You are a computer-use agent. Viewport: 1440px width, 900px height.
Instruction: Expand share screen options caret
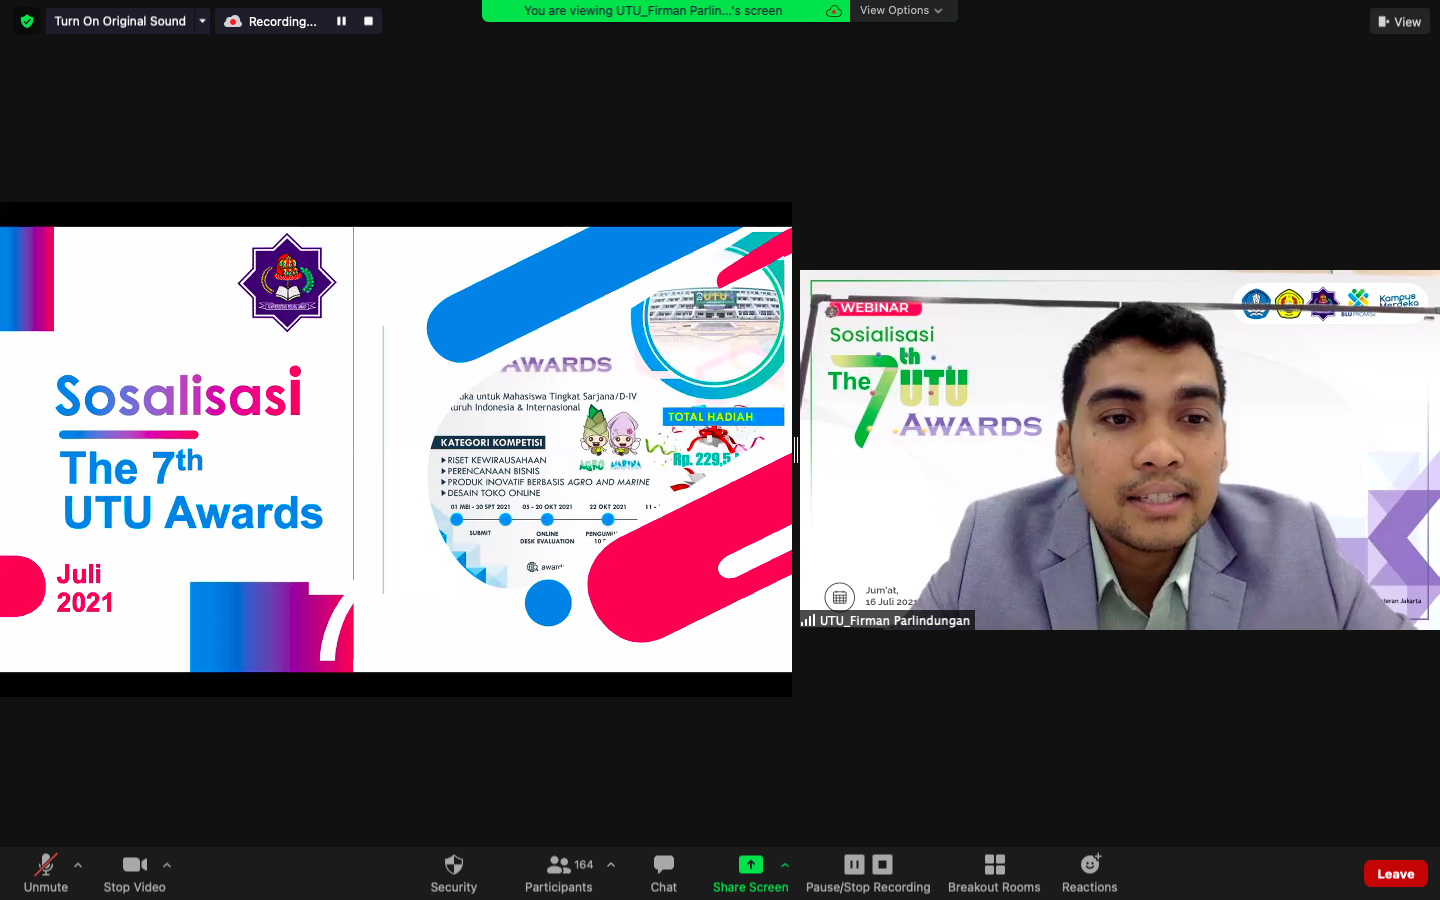point(785,865)
